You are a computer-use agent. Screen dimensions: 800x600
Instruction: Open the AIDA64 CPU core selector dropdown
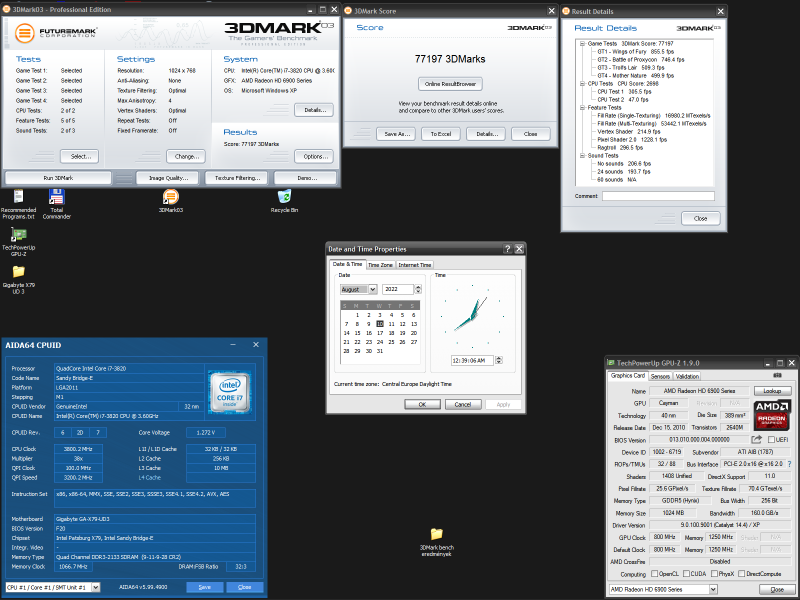(95, 587)
